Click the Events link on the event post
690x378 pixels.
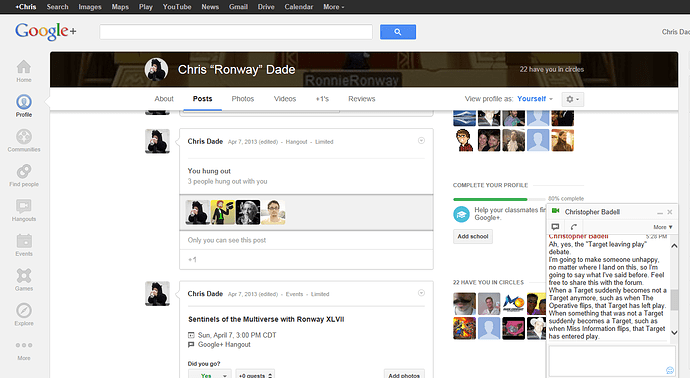pyautogui.click(x=294, y=294)
